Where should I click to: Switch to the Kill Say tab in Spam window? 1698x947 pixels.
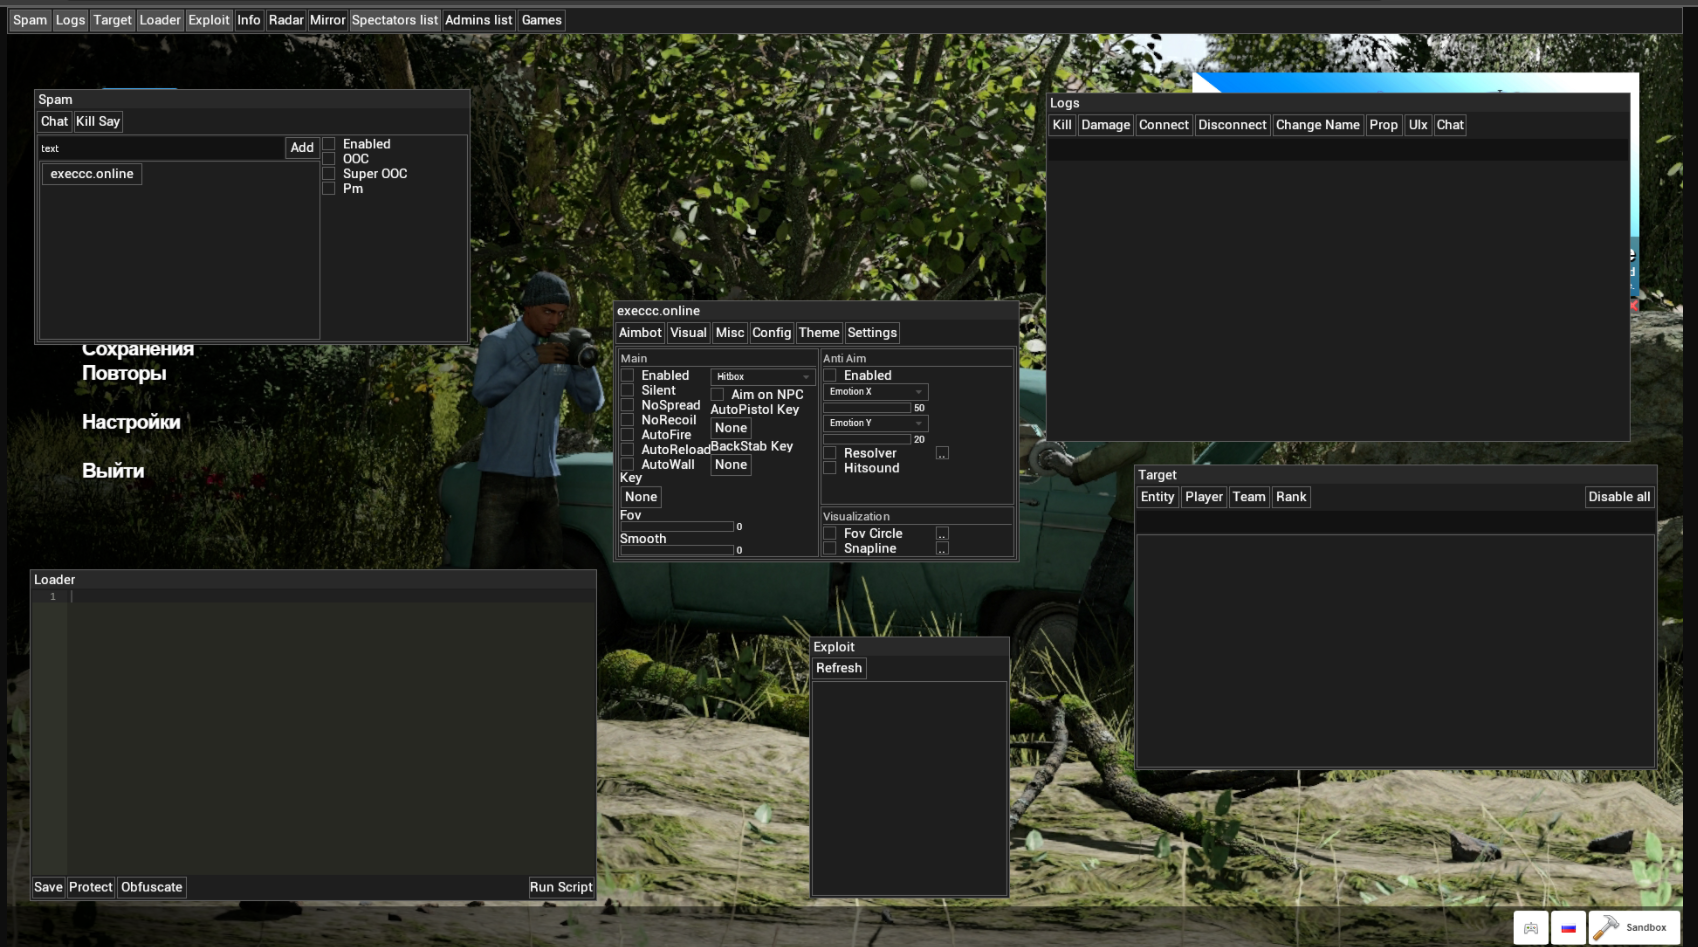97,121
